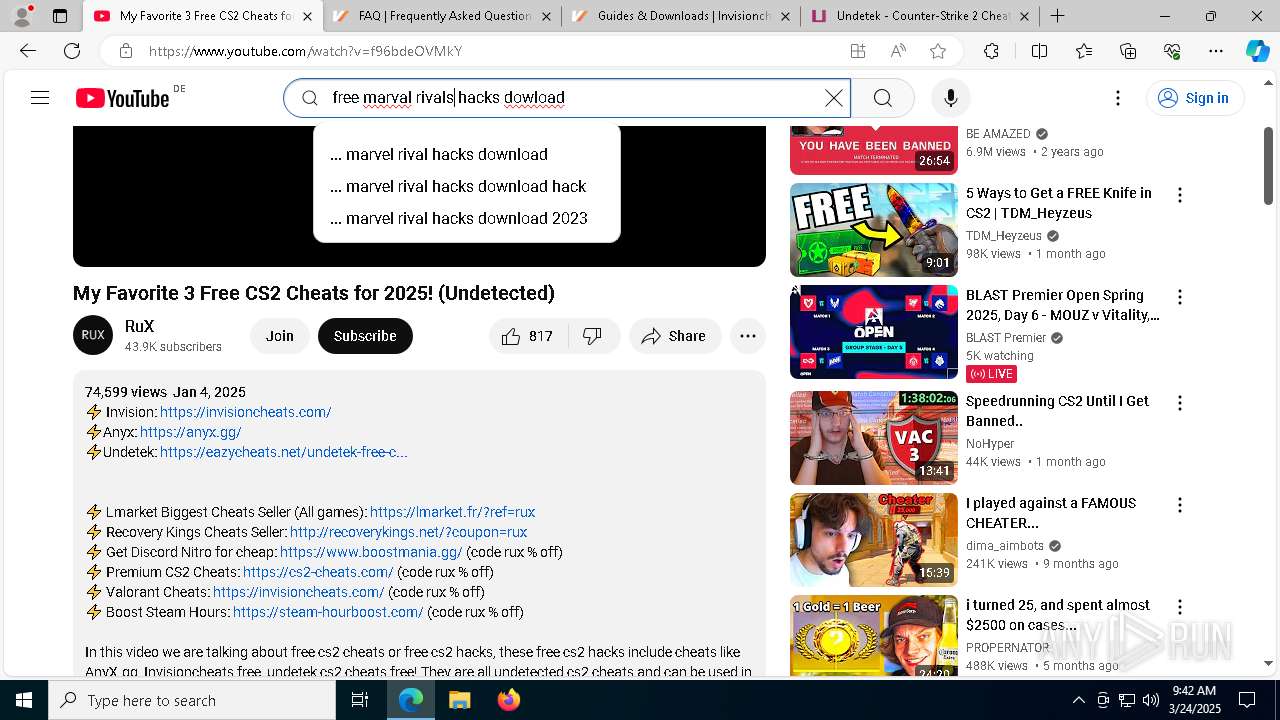Subscribe to RuX channel
Screen dimensions: 1280x720
[365, 336]
